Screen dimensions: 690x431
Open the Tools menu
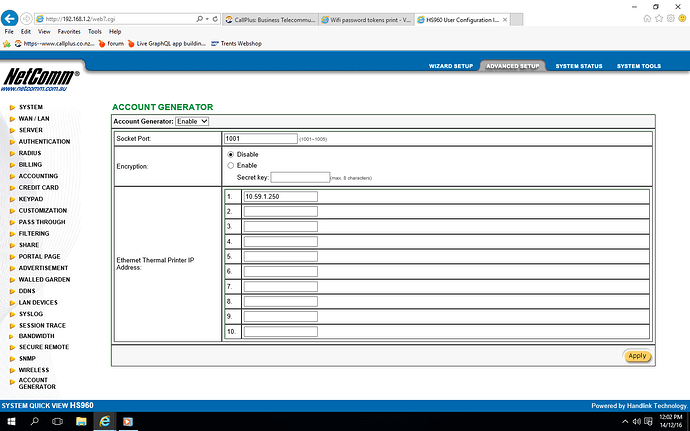click(95, 32)
